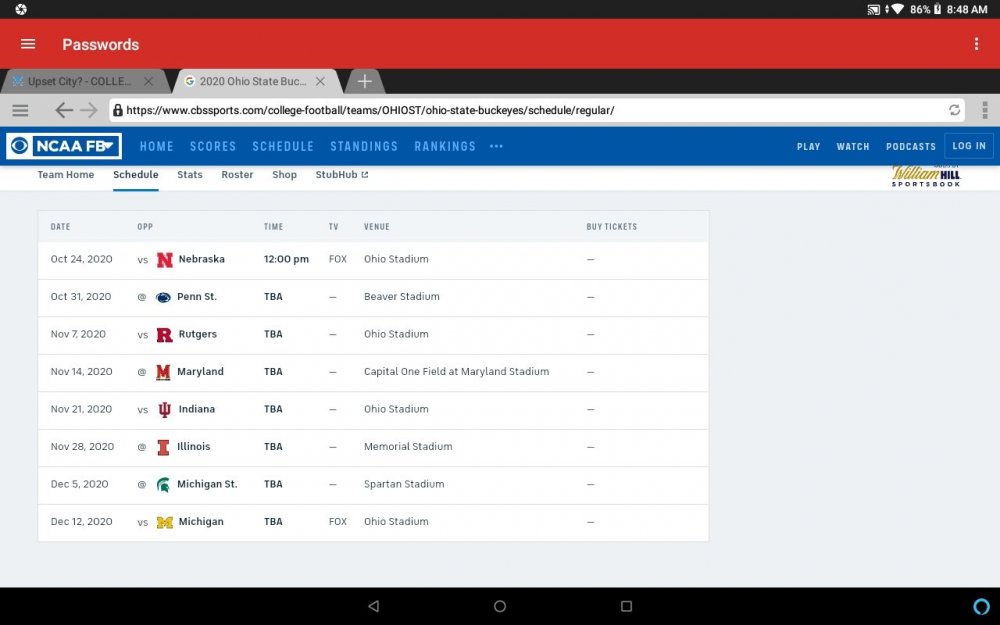Open the SCHEDULE nav item
This screenshot has width=1000, height=625.
pos(283,147)
